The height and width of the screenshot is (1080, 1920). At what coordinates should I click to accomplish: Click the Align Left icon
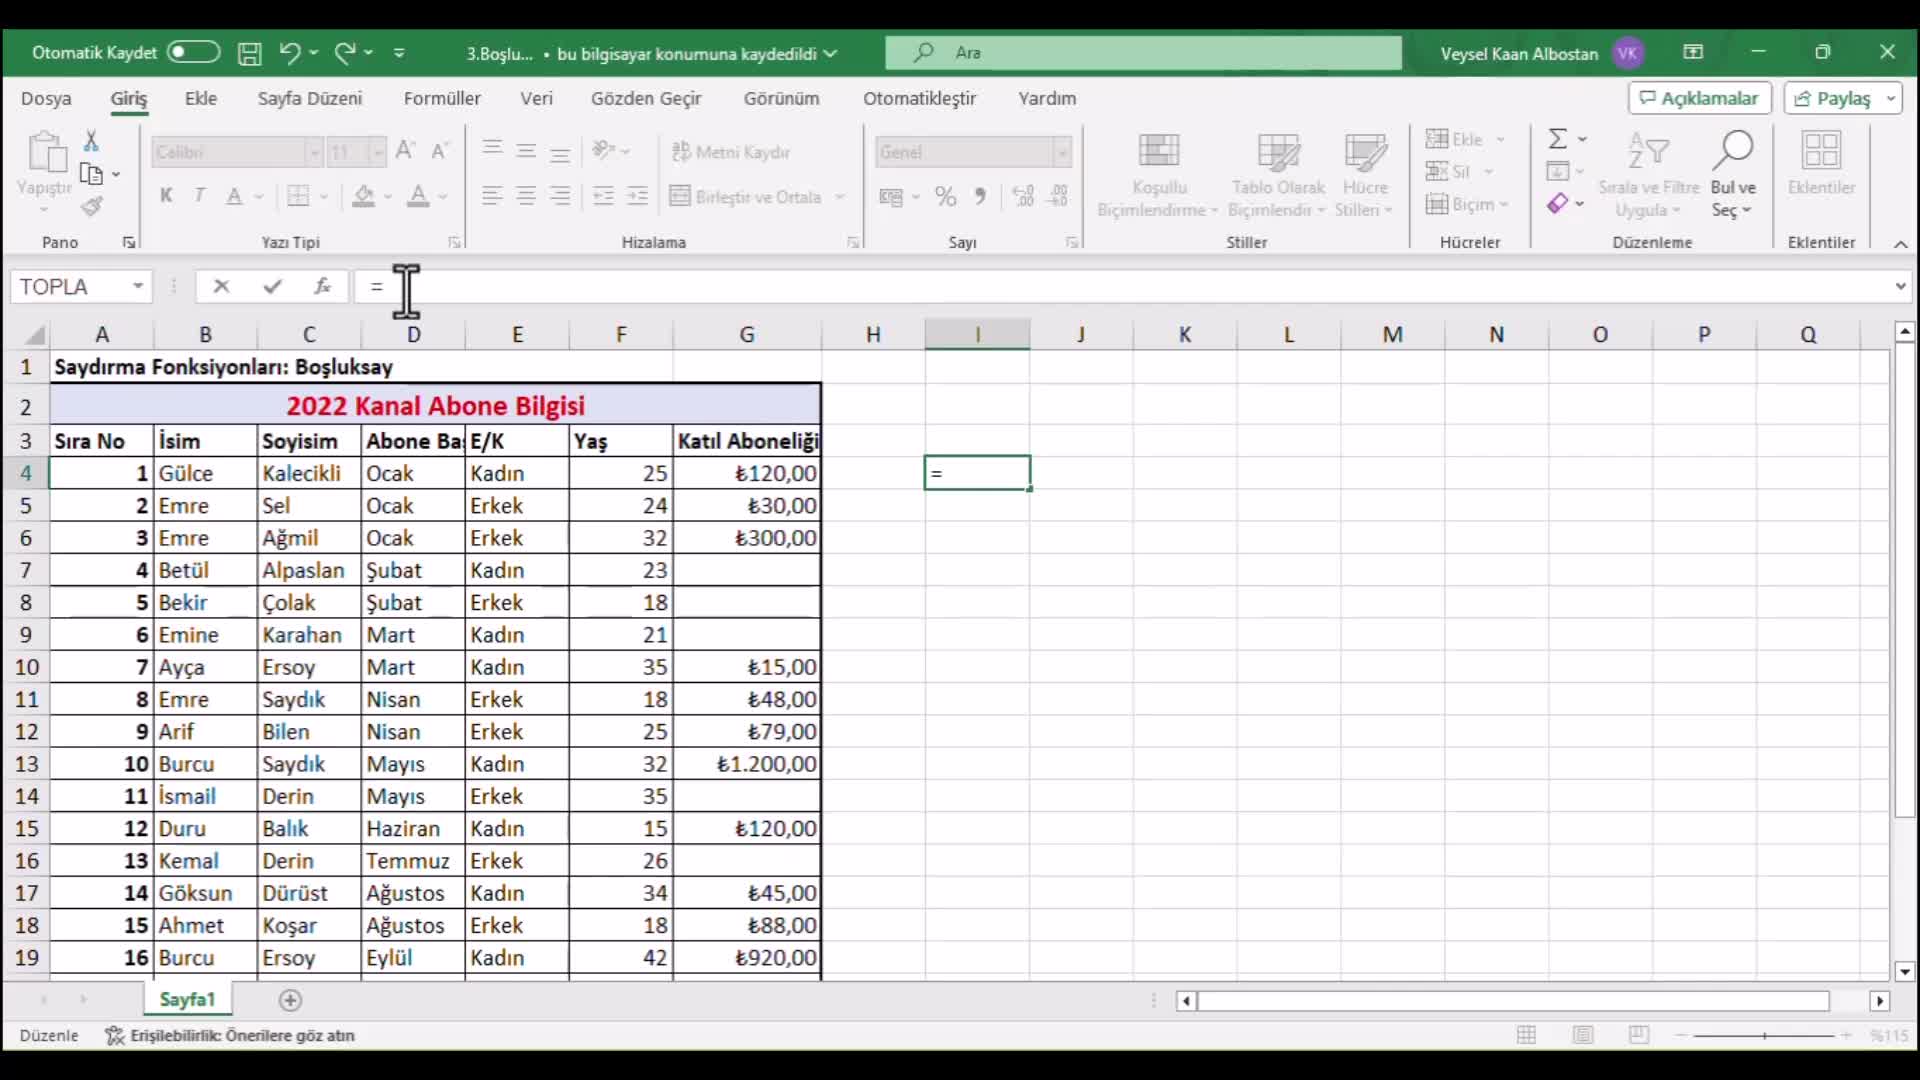(492, 196)
